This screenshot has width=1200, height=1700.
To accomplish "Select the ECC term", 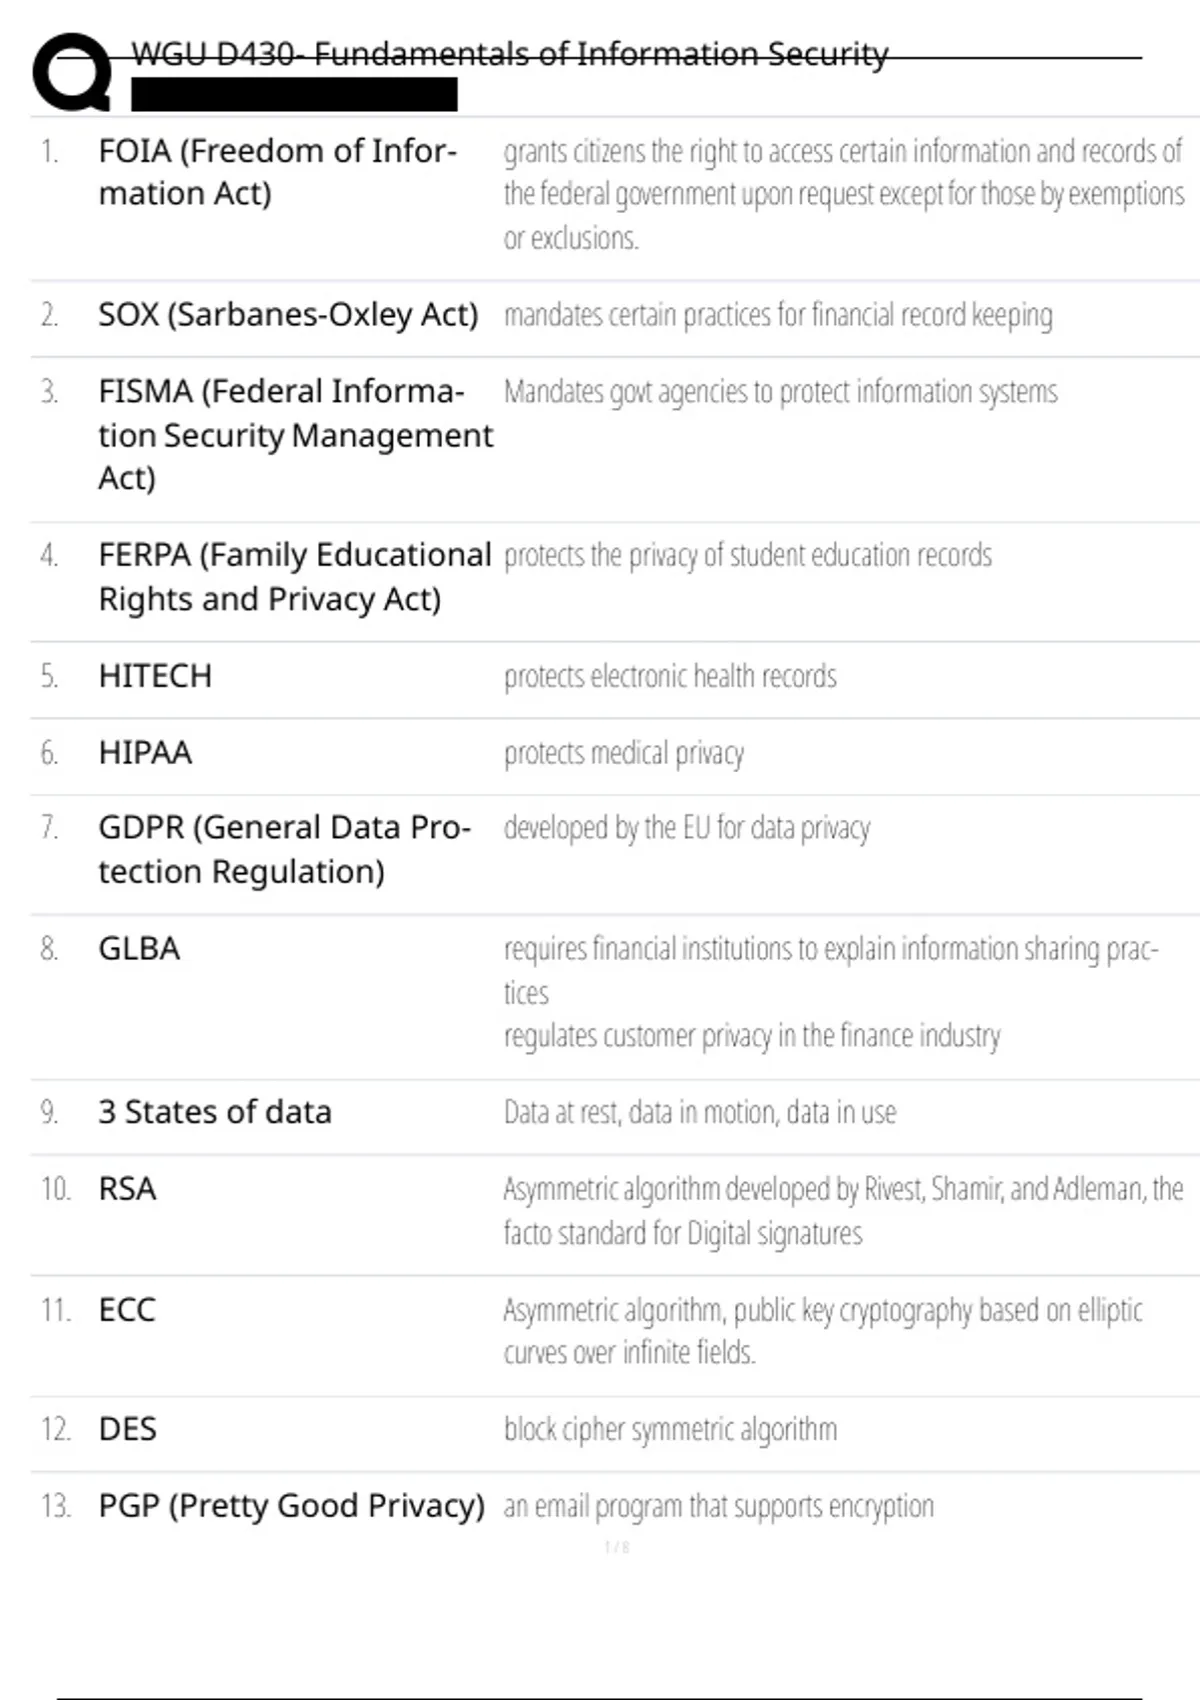I will tap(127, 1310).
